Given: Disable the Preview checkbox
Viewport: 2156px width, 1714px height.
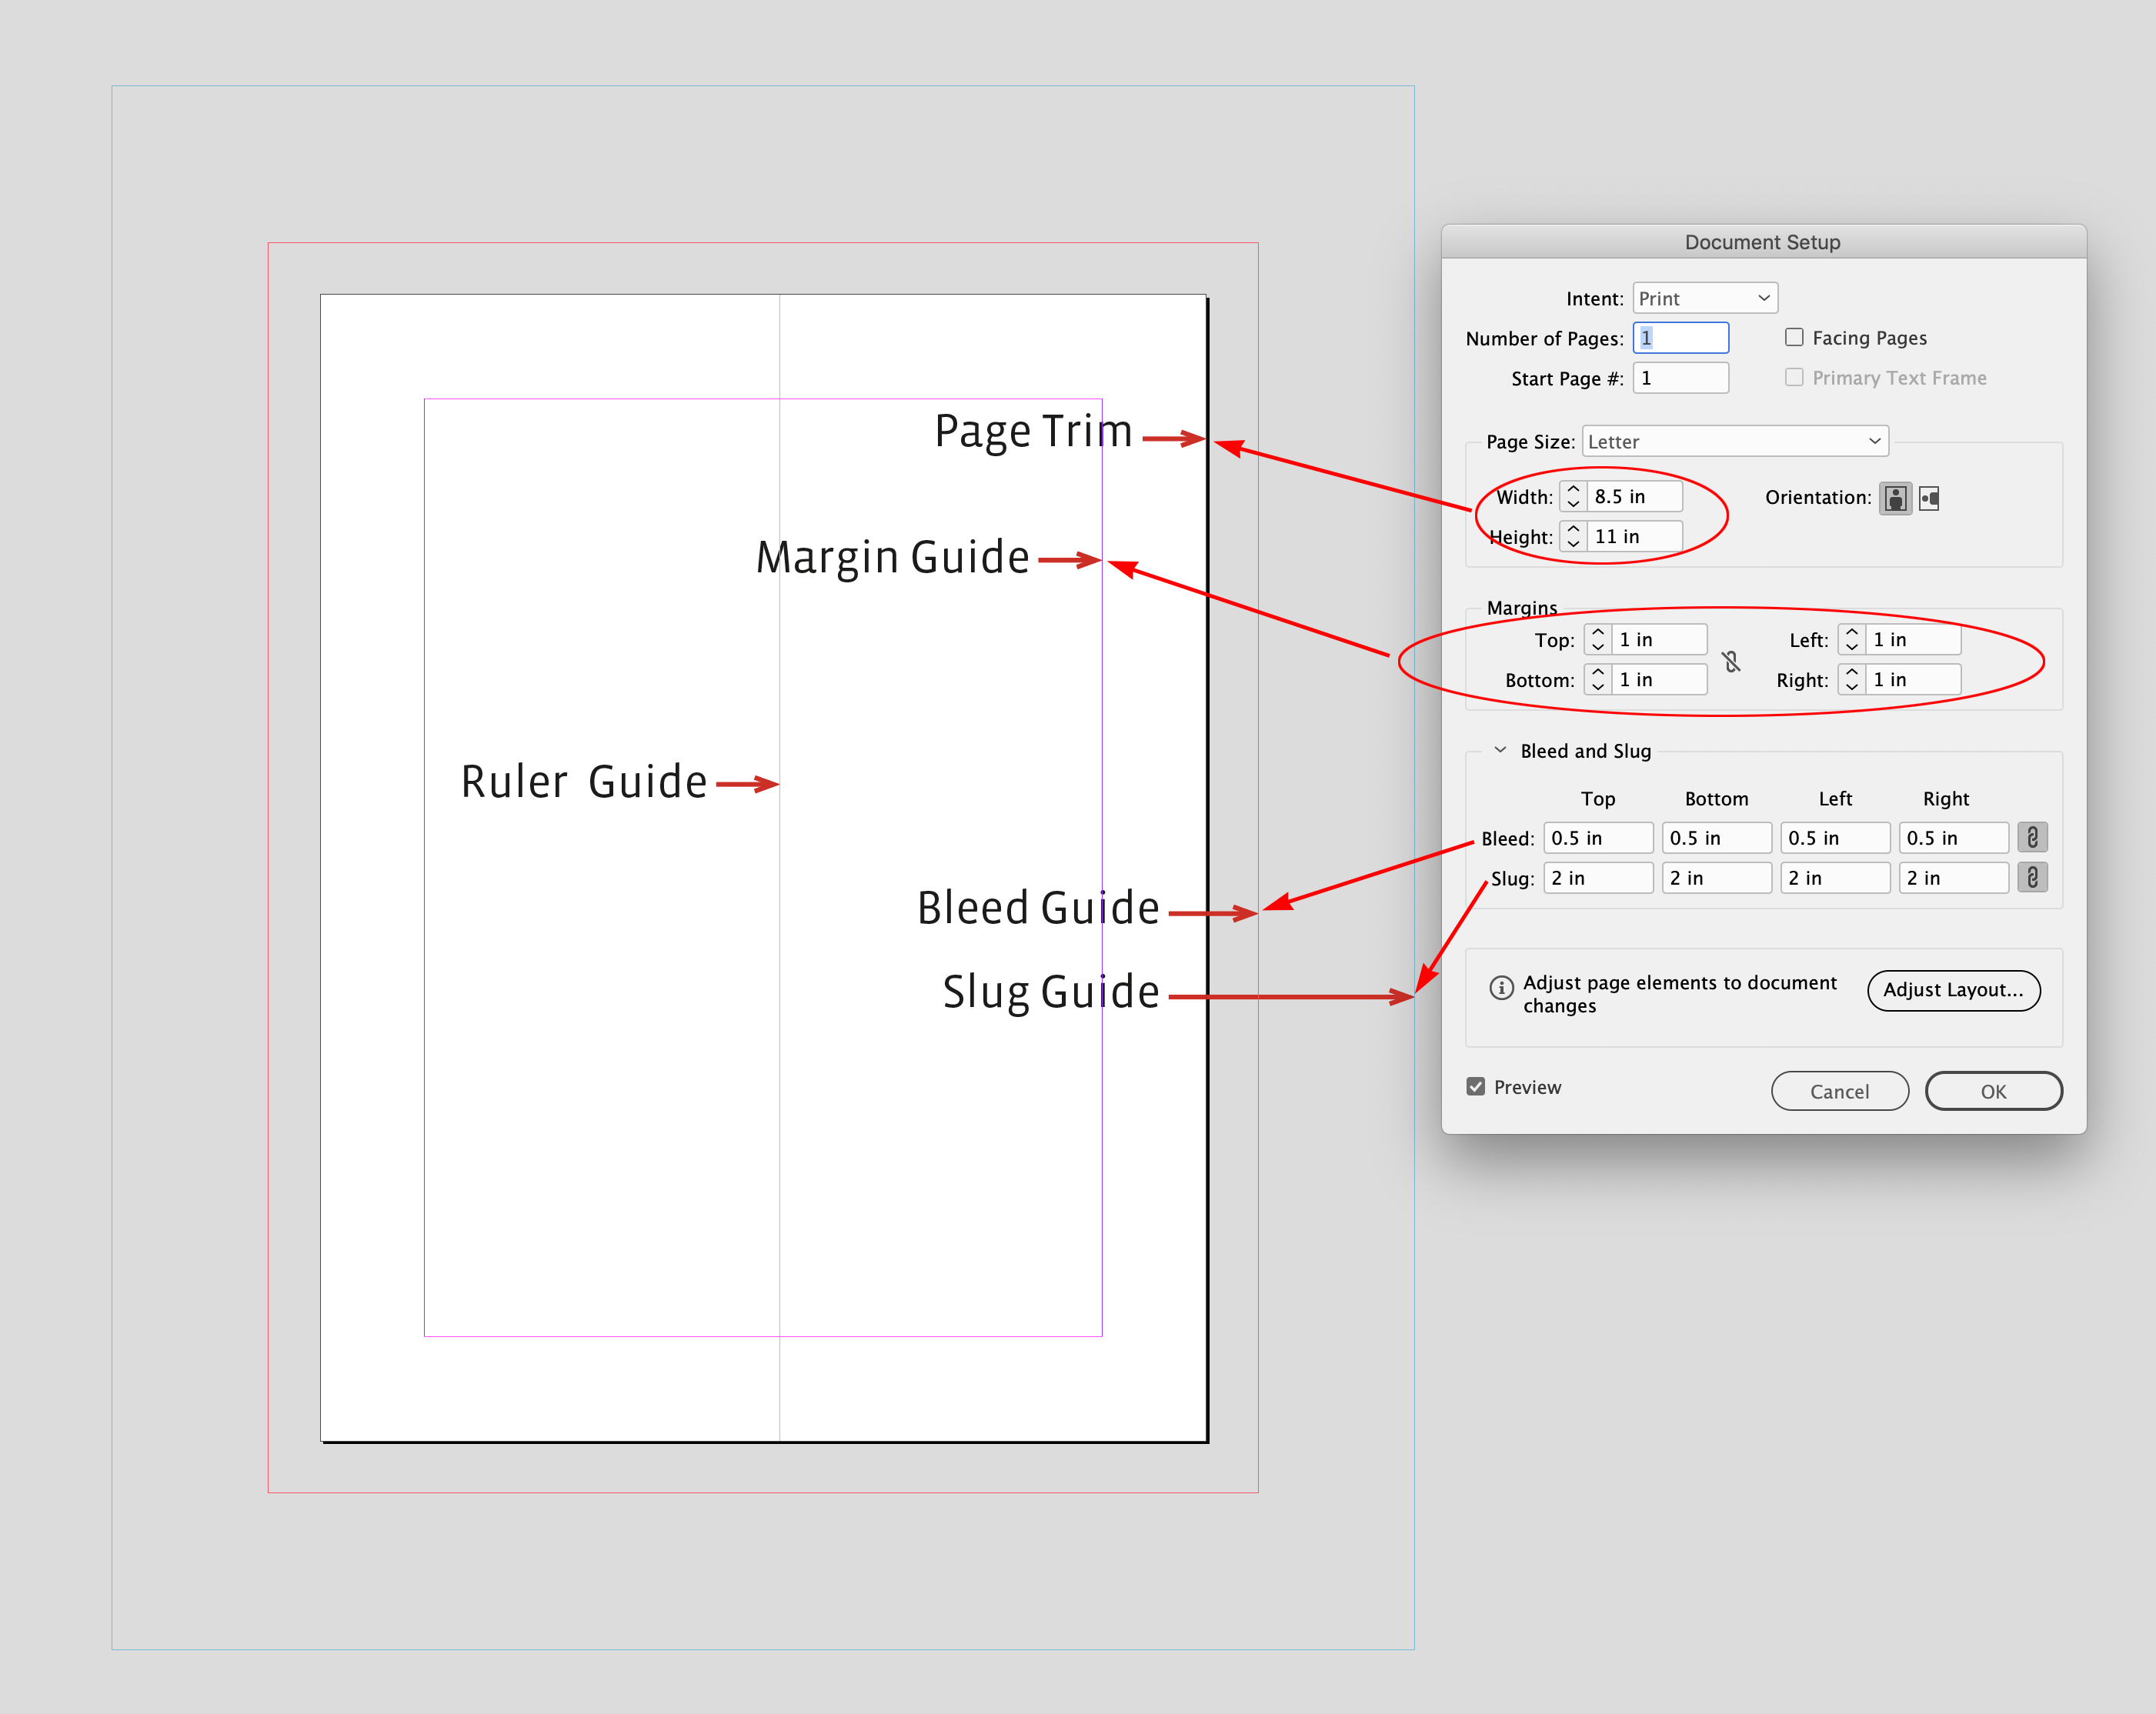Looking at the screenshot, I should pyautogui.click(x=1475, y=1086).
